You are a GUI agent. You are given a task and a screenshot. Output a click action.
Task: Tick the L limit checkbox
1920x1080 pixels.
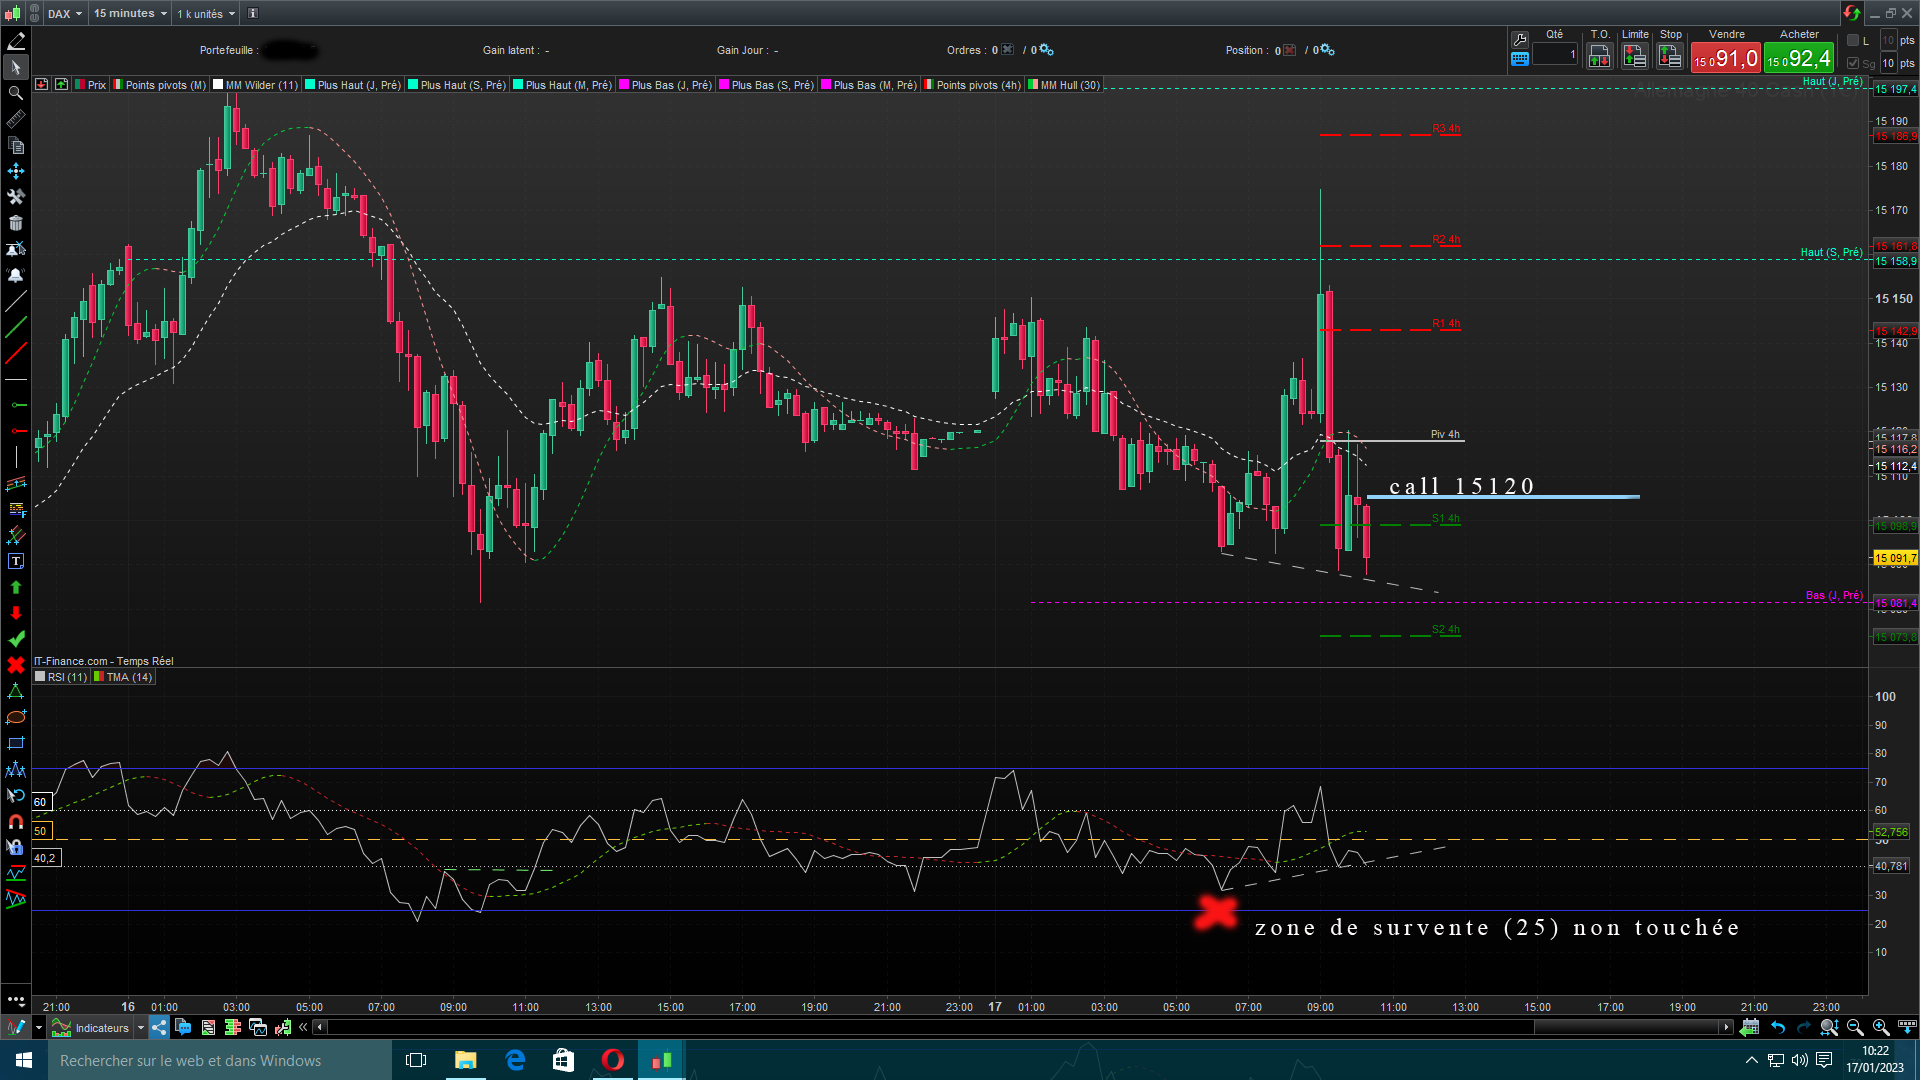(1853, 40)
